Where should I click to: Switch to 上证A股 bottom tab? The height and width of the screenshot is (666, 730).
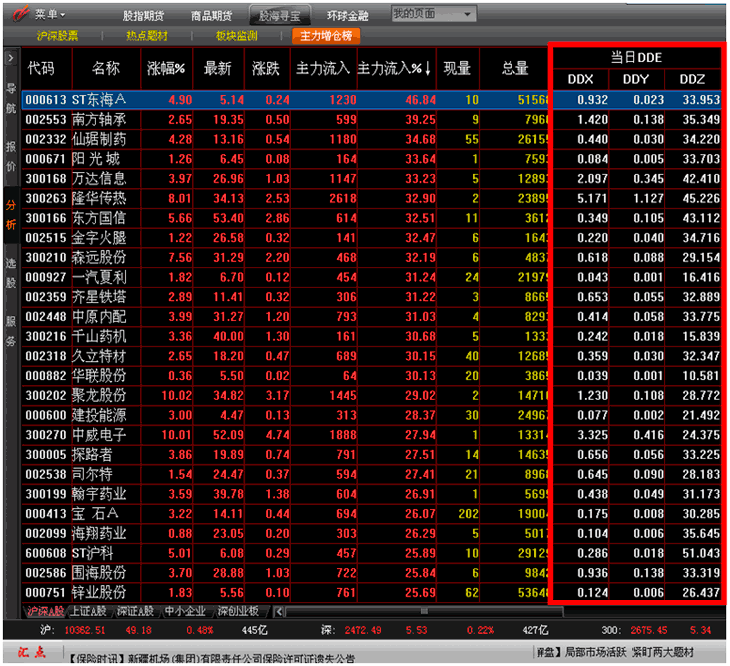(88, 611)
